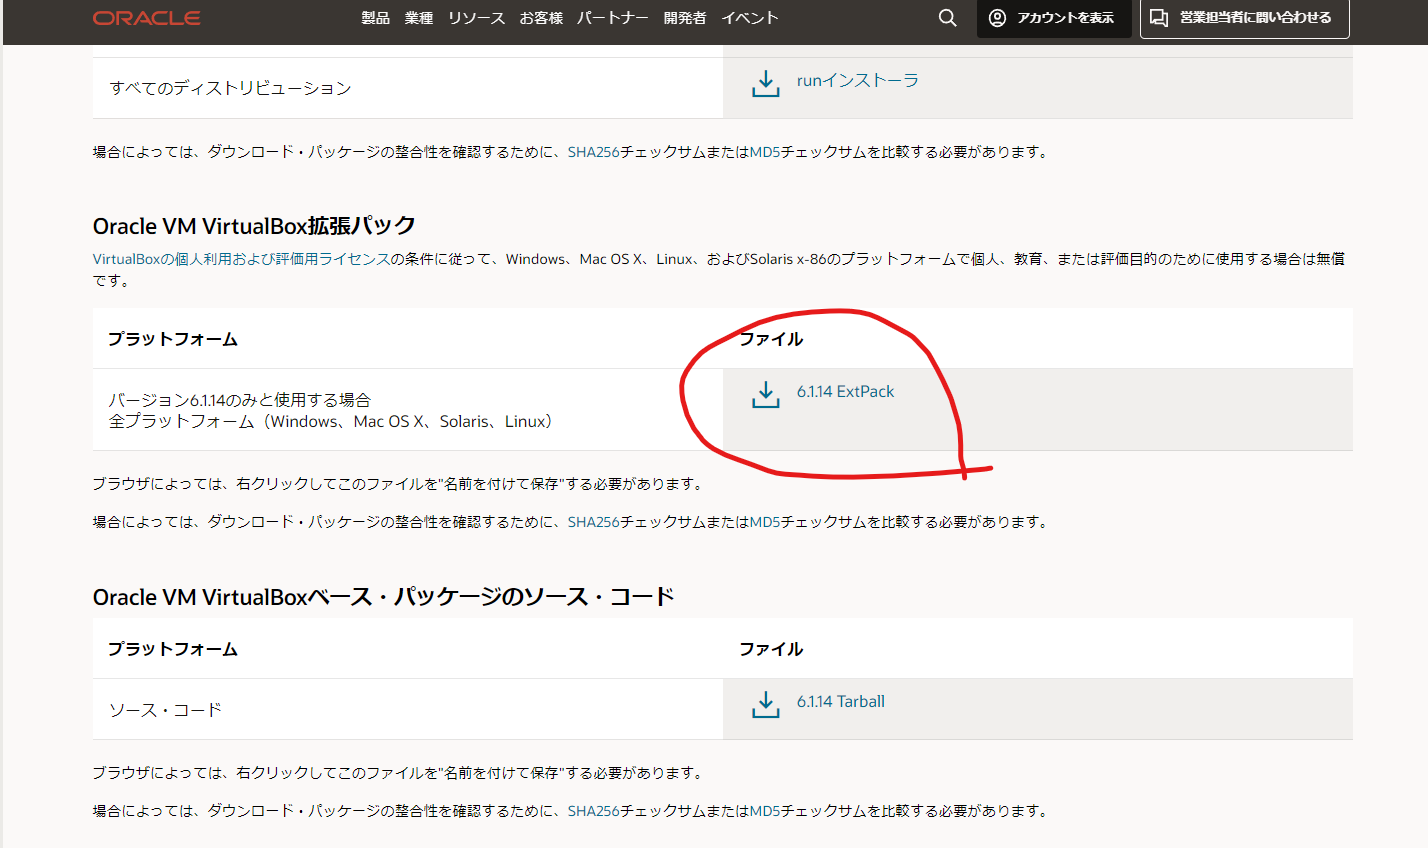Image resolution: width=1428 pixels, height=848 pixels.
Task: Open MD5 link below the Tarball table
Action: [765, 811]
